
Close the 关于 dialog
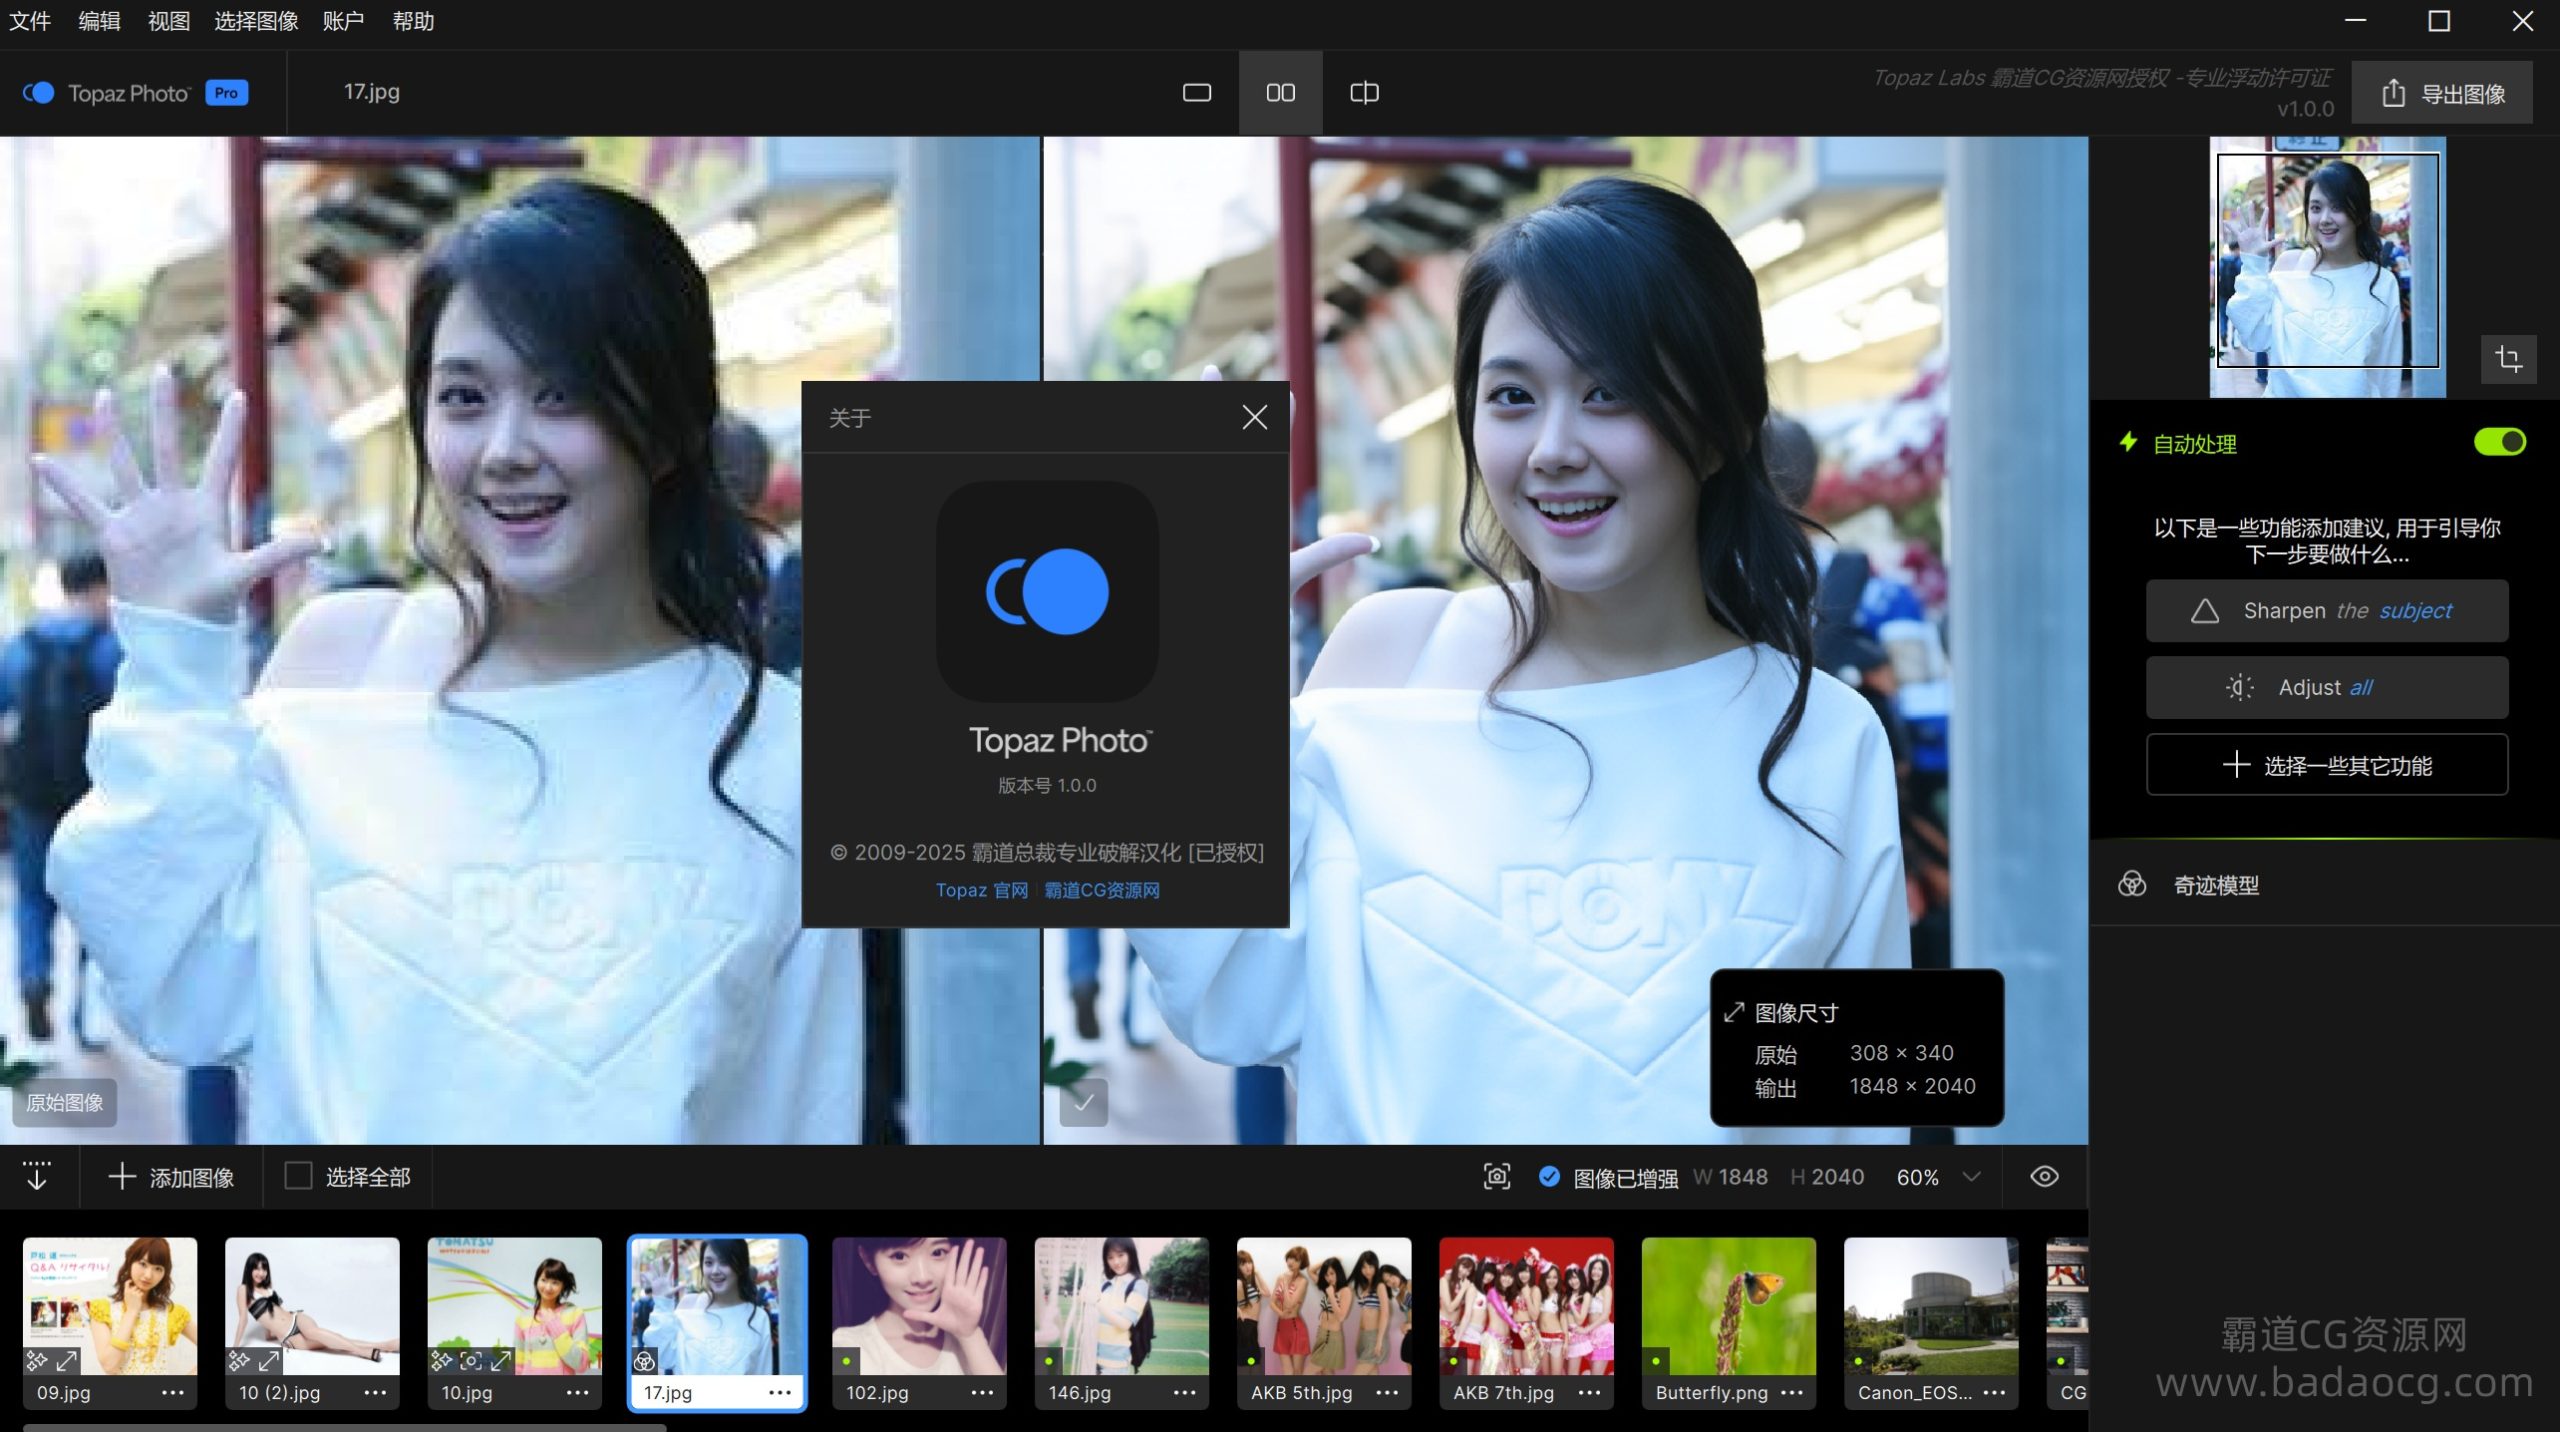click(1254, 417)
